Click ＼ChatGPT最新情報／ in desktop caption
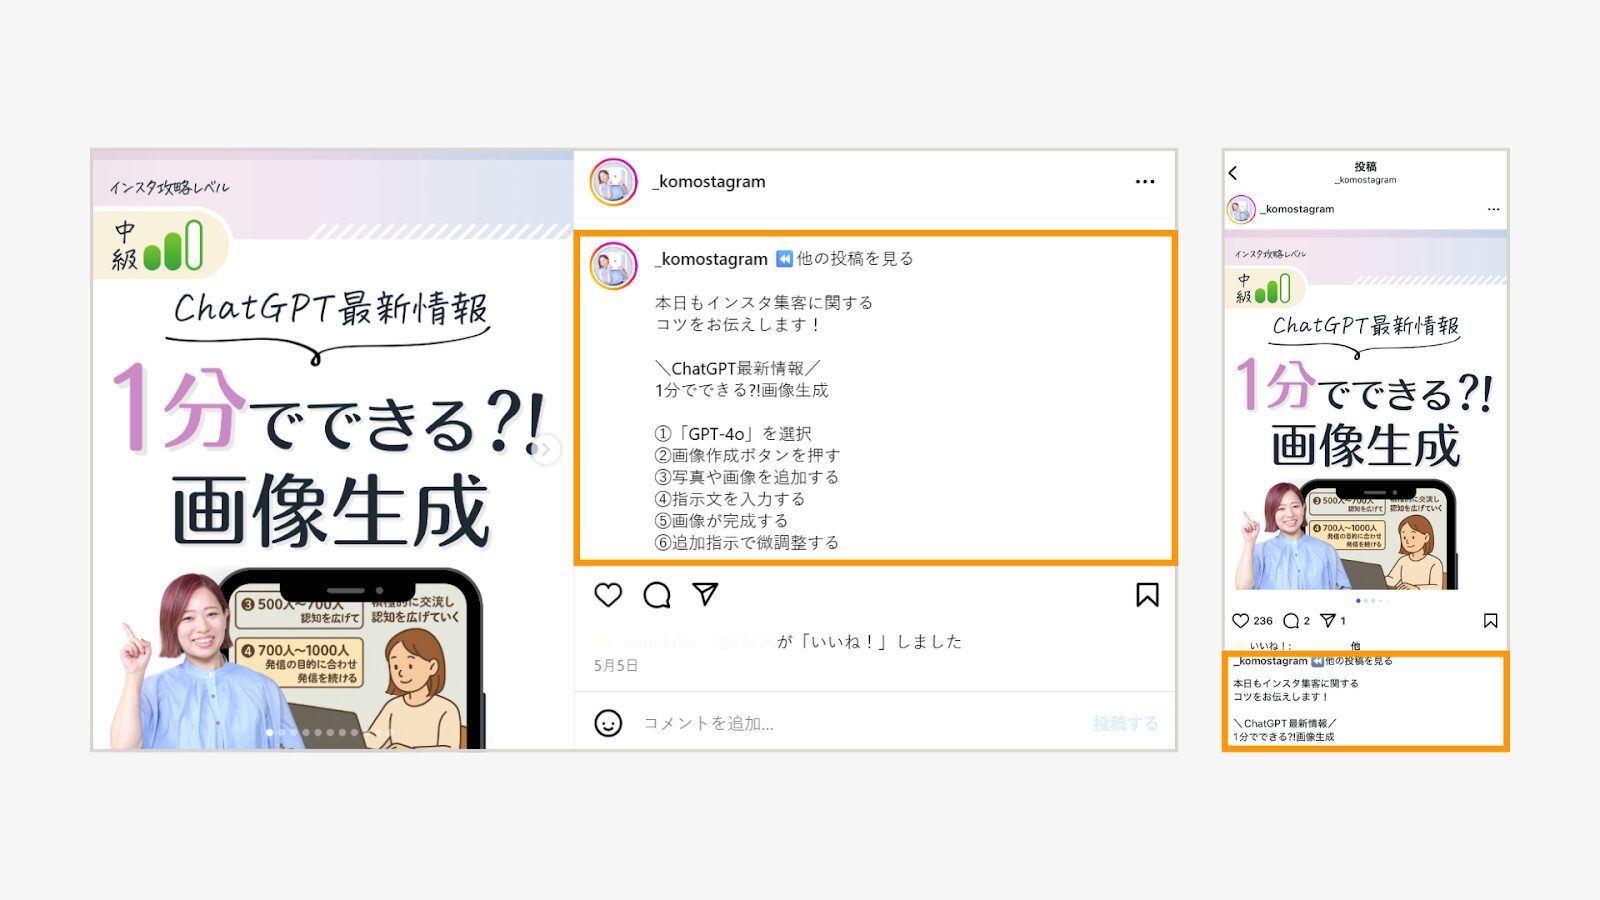 point(738,369)
